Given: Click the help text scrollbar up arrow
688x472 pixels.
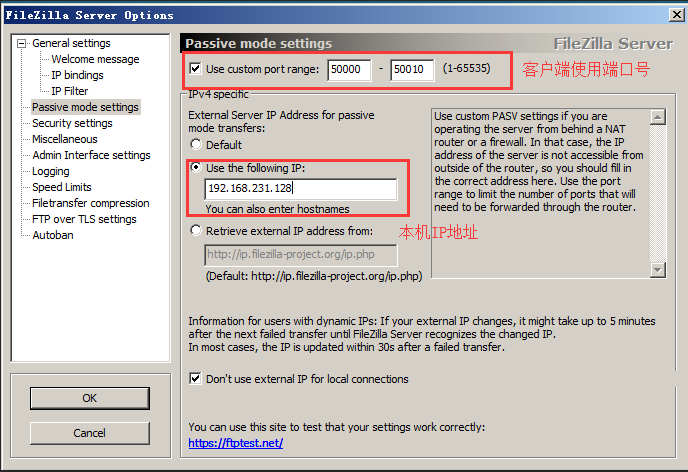Looking at the screenshot, I should coord(657,117).
